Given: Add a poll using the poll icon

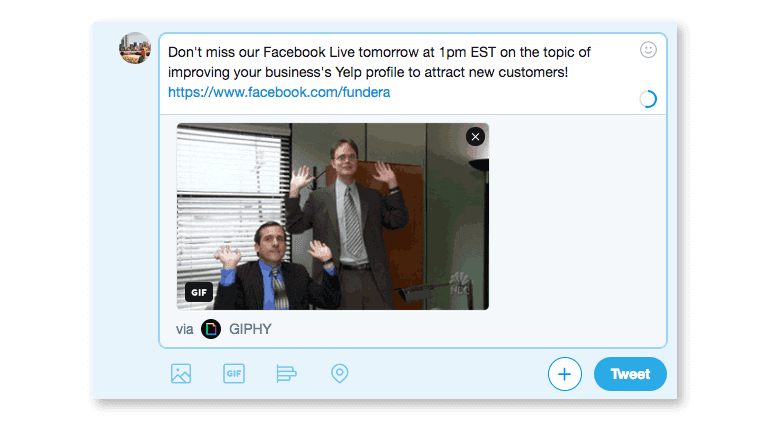Looking at the screenshot, I should 287,374.
